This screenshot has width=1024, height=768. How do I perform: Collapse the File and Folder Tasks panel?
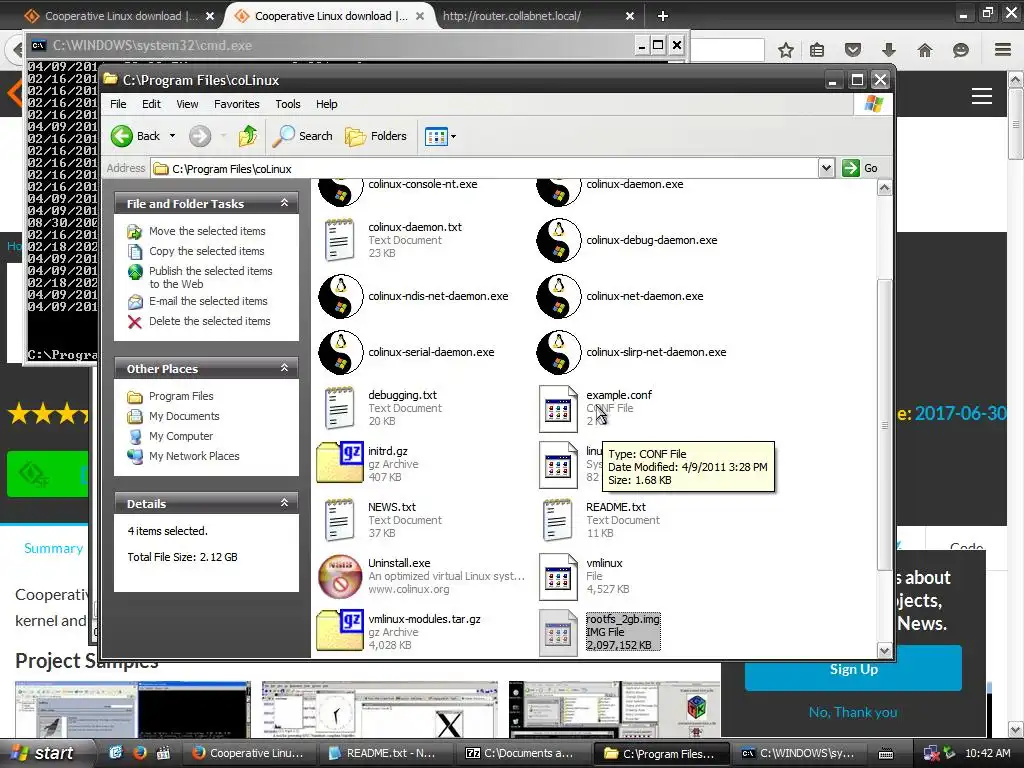point(284,203)
